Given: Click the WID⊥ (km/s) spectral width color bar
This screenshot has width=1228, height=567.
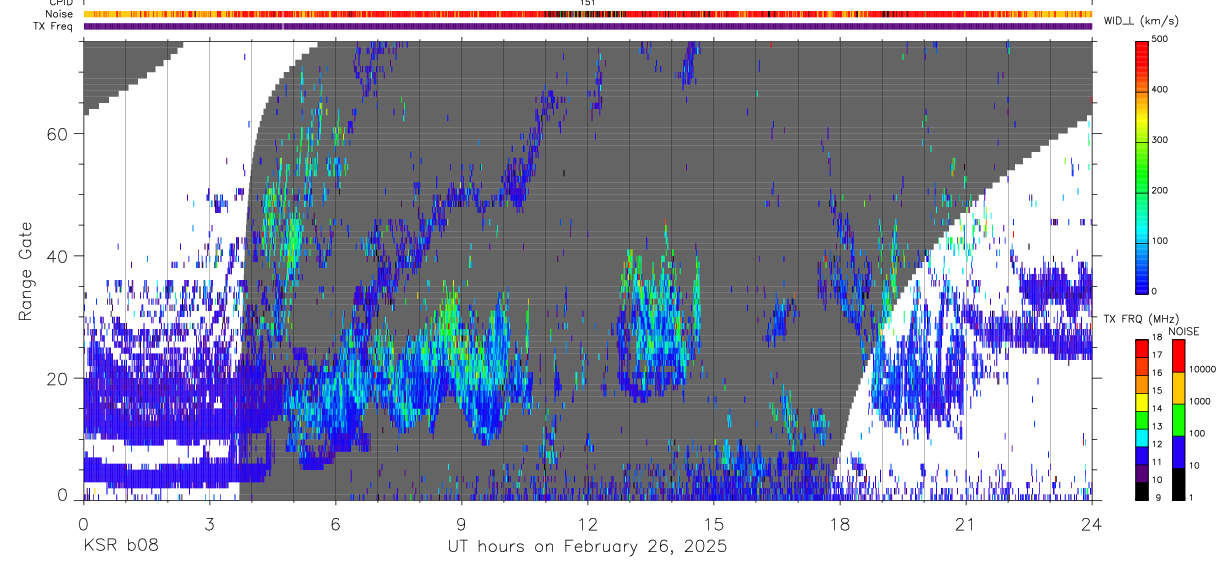Looking at the screenshot, I should pos(1142,165).
